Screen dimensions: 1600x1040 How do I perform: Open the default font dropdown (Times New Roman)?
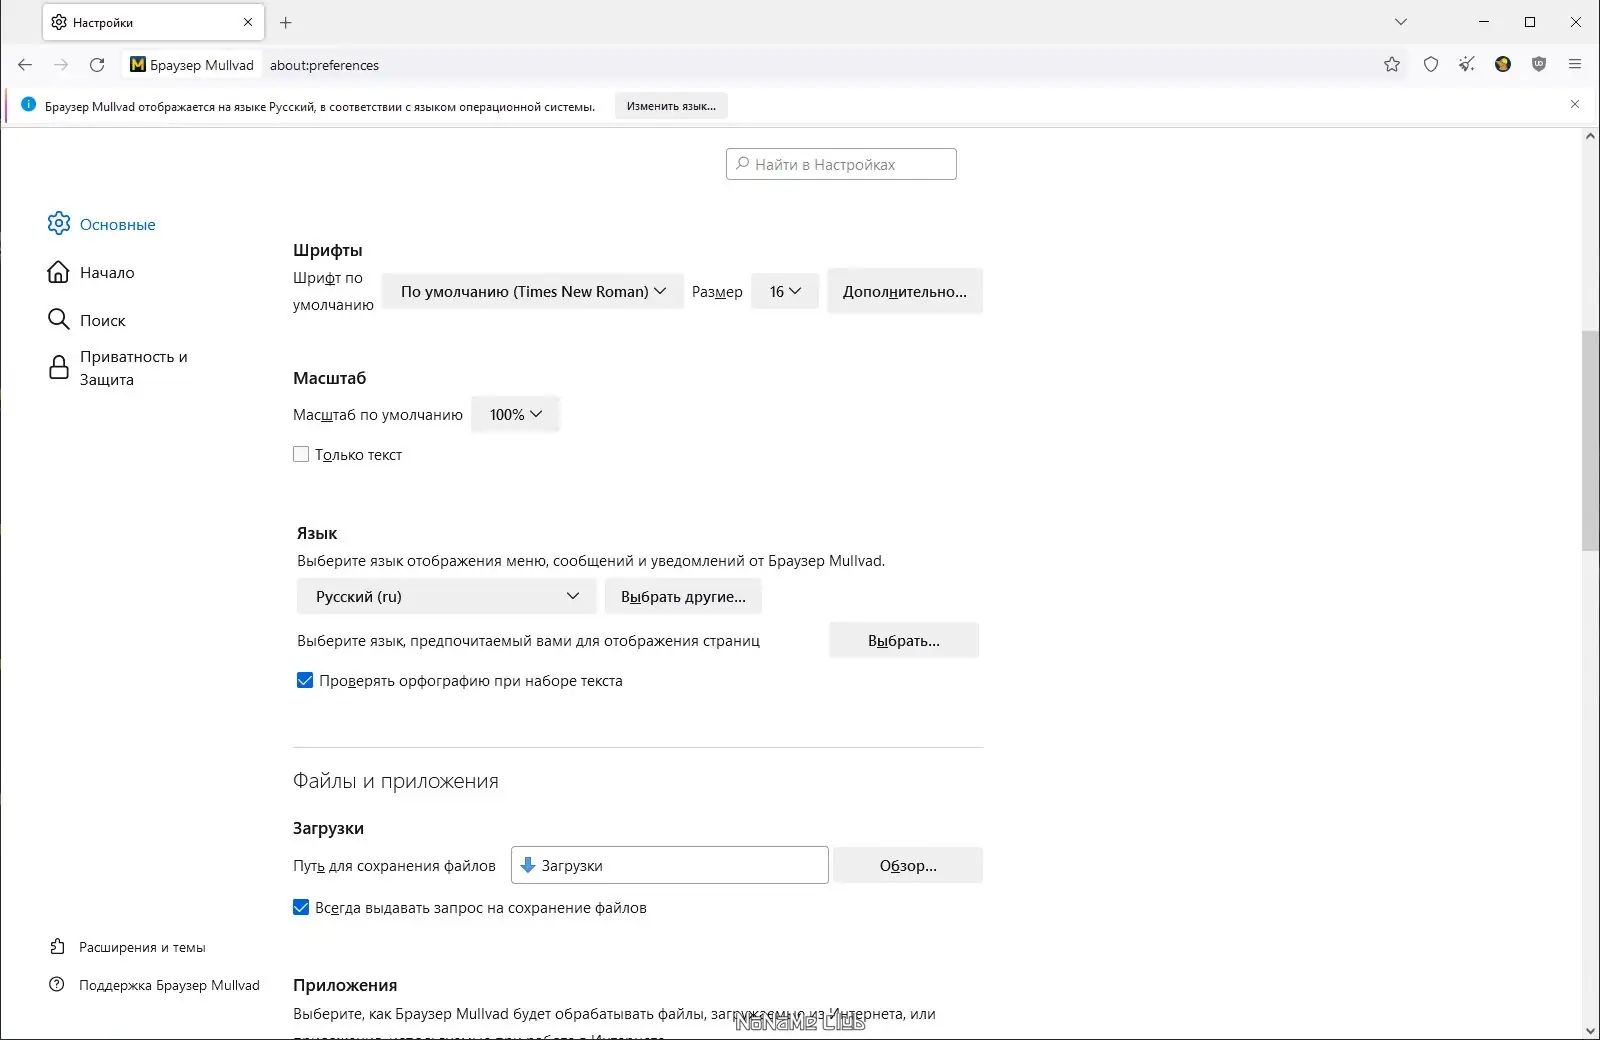click(x=533, y=291)
